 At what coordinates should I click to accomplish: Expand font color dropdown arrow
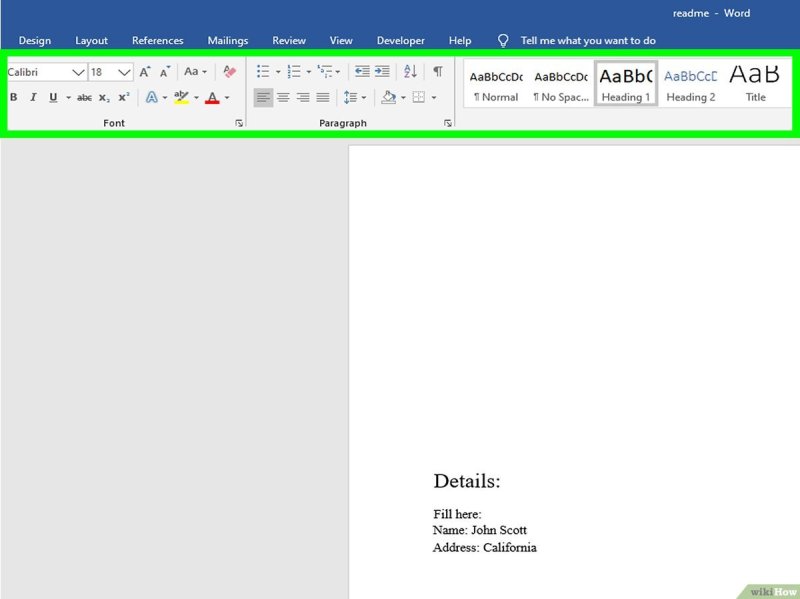[x=227, y=97]
